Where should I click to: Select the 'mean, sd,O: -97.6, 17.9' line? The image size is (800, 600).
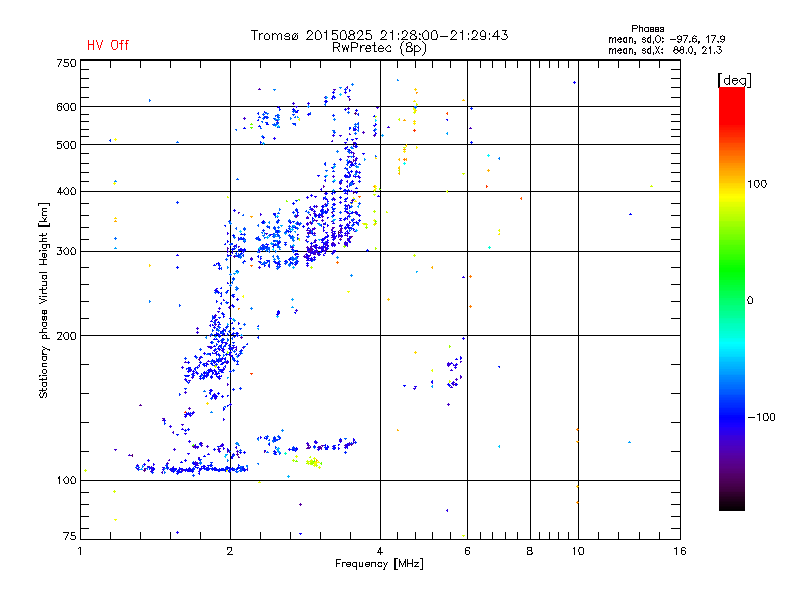point(666,39)
